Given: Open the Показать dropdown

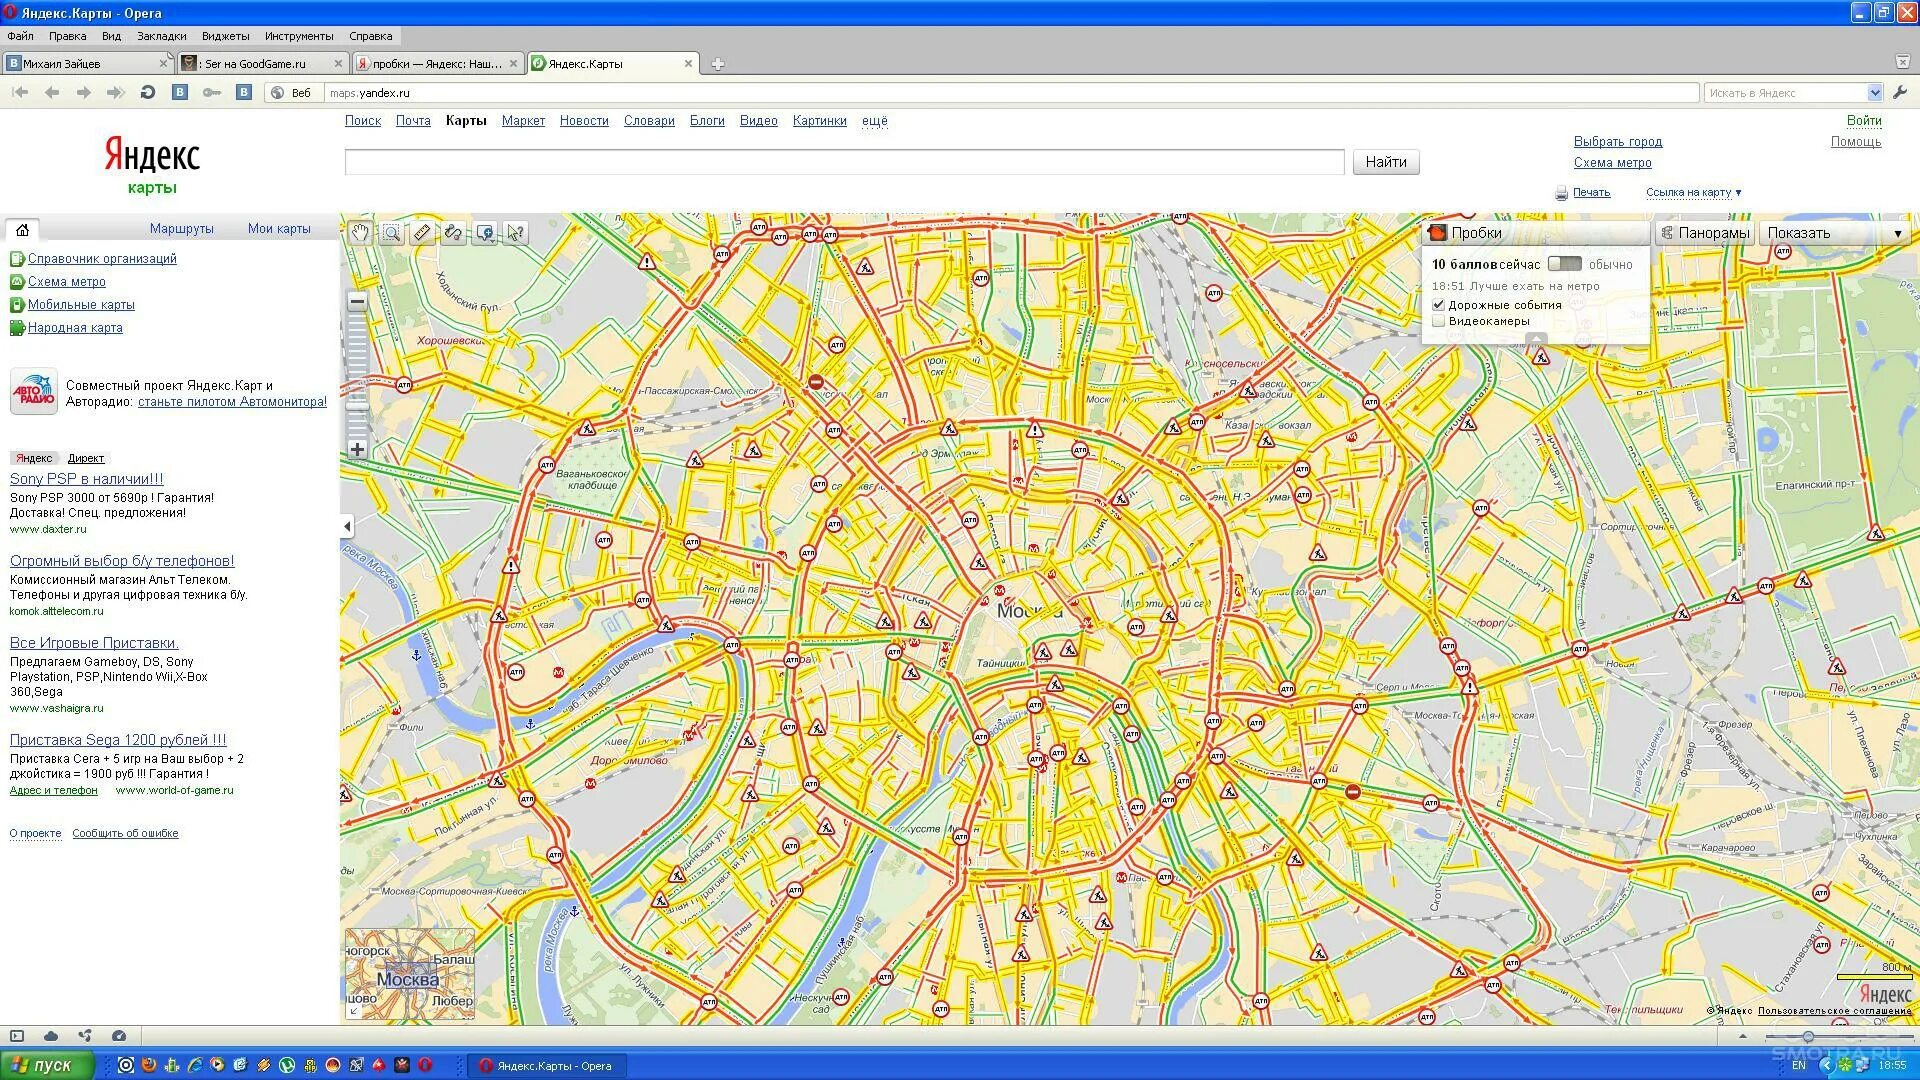Looking at the screenshot, I should click(1834, 233).
